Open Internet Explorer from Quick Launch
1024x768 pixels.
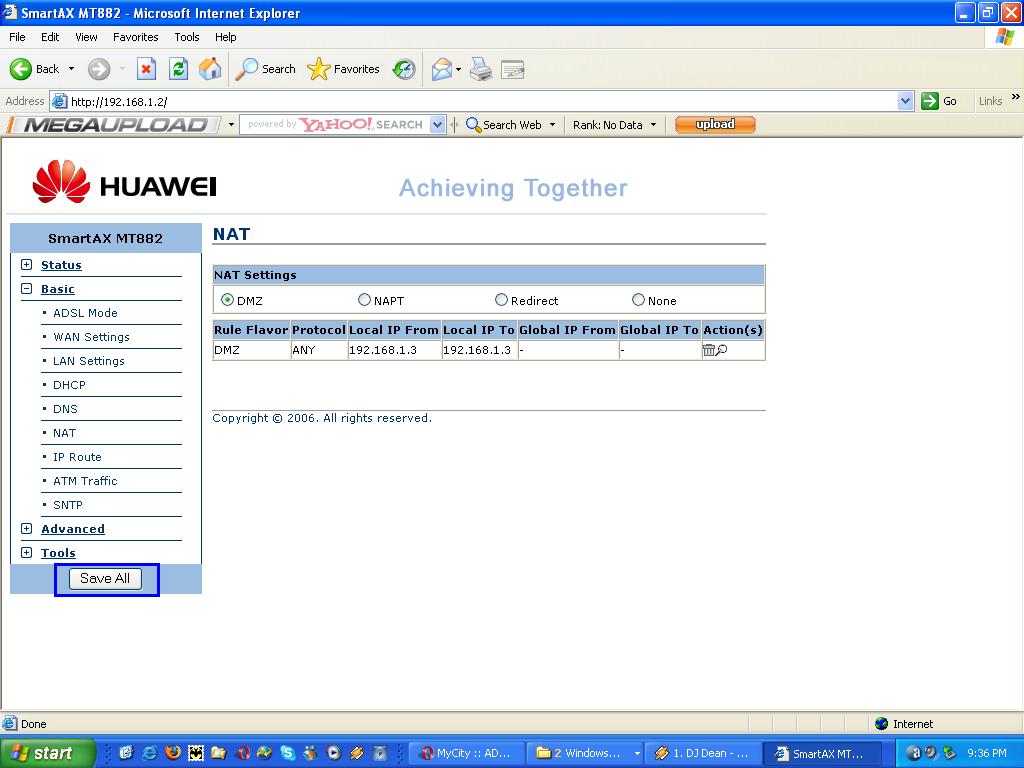pos(149,753)
